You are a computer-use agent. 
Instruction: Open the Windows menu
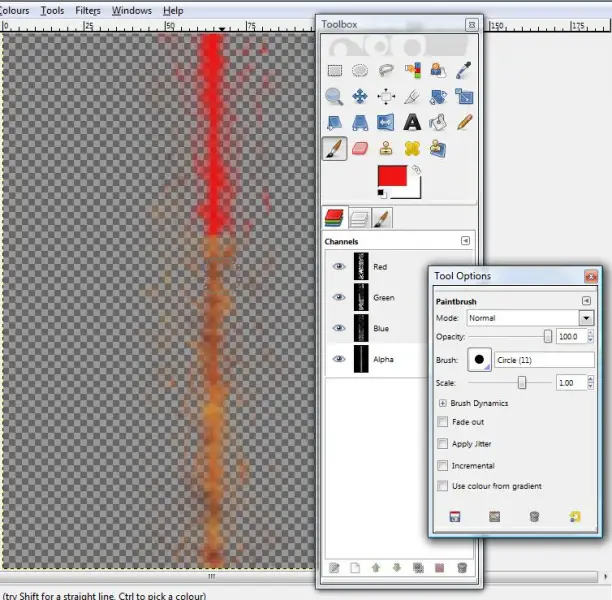tap(132, 11)
